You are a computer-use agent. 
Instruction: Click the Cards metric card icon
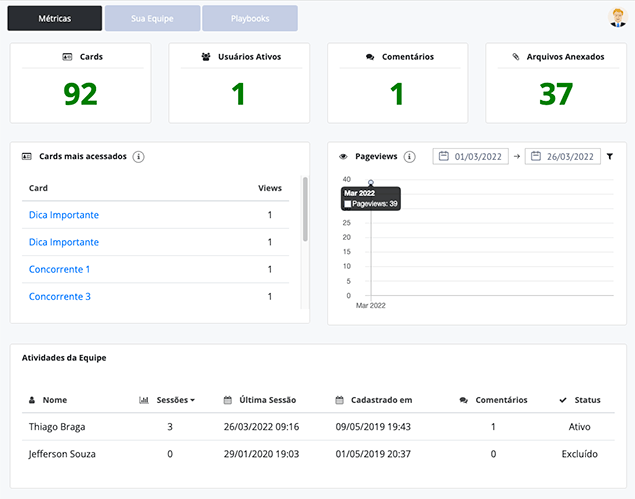67,57
